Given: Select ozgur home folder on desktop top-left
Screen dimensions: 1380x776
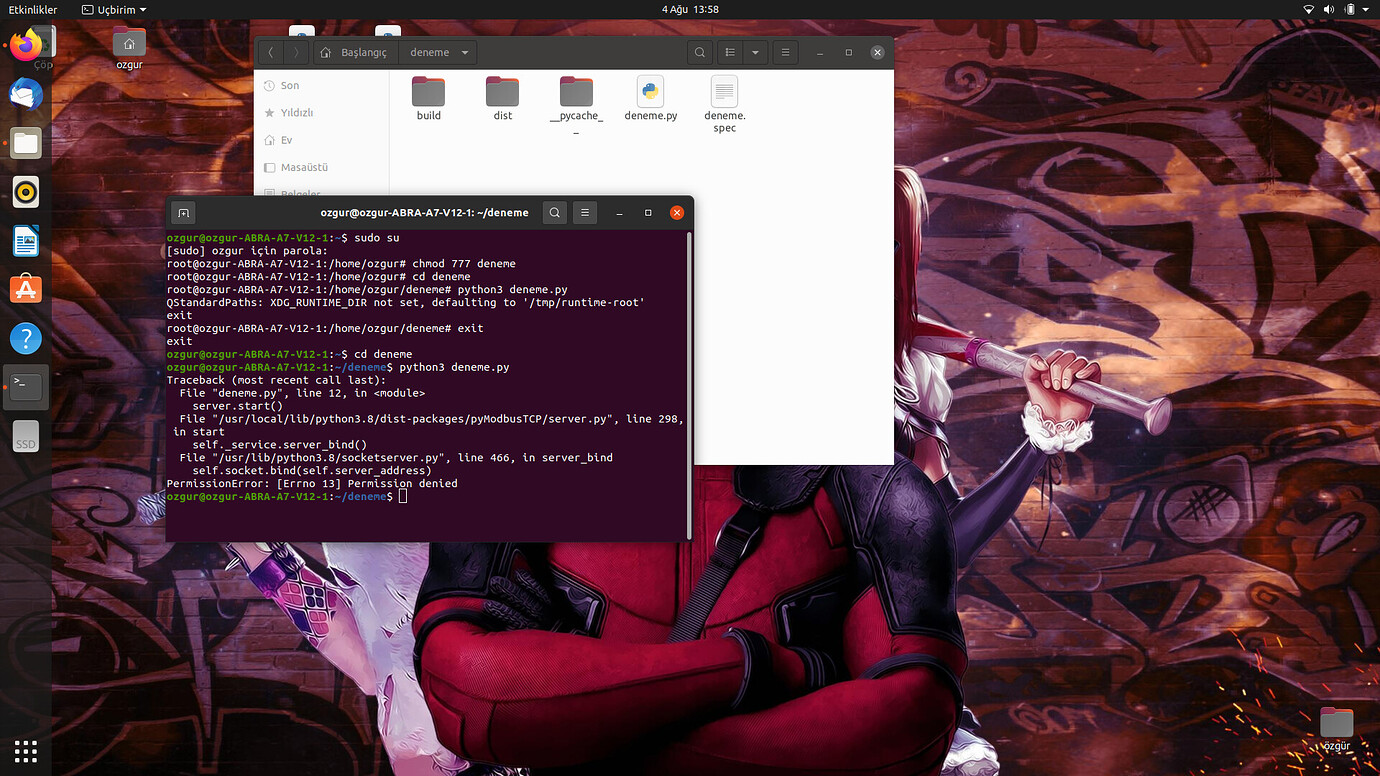Looking at the screenshot, I should 129,49.
